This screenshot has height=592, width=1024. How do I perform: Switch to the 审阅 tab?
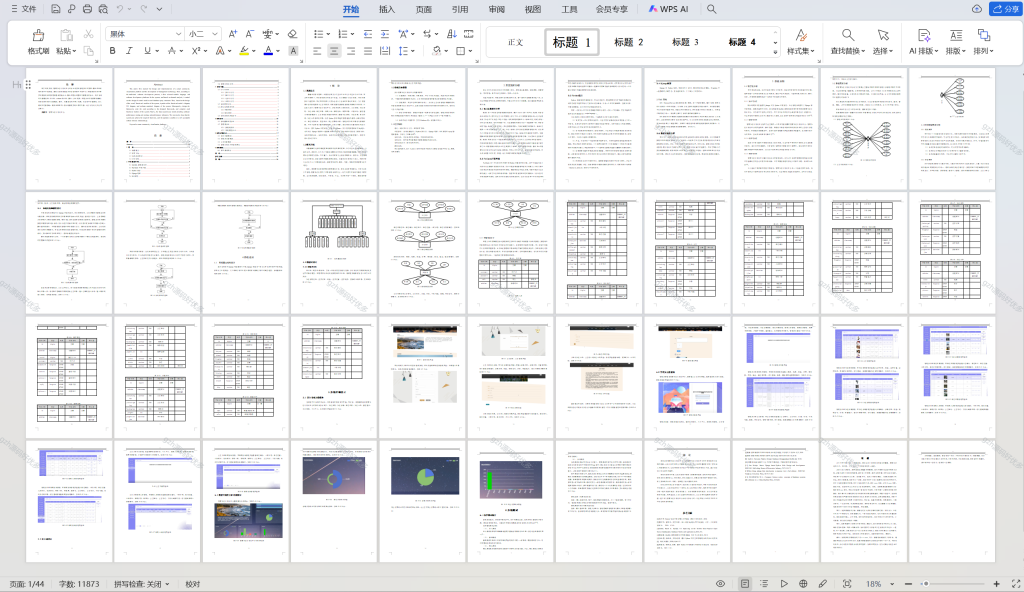[496, 9]
